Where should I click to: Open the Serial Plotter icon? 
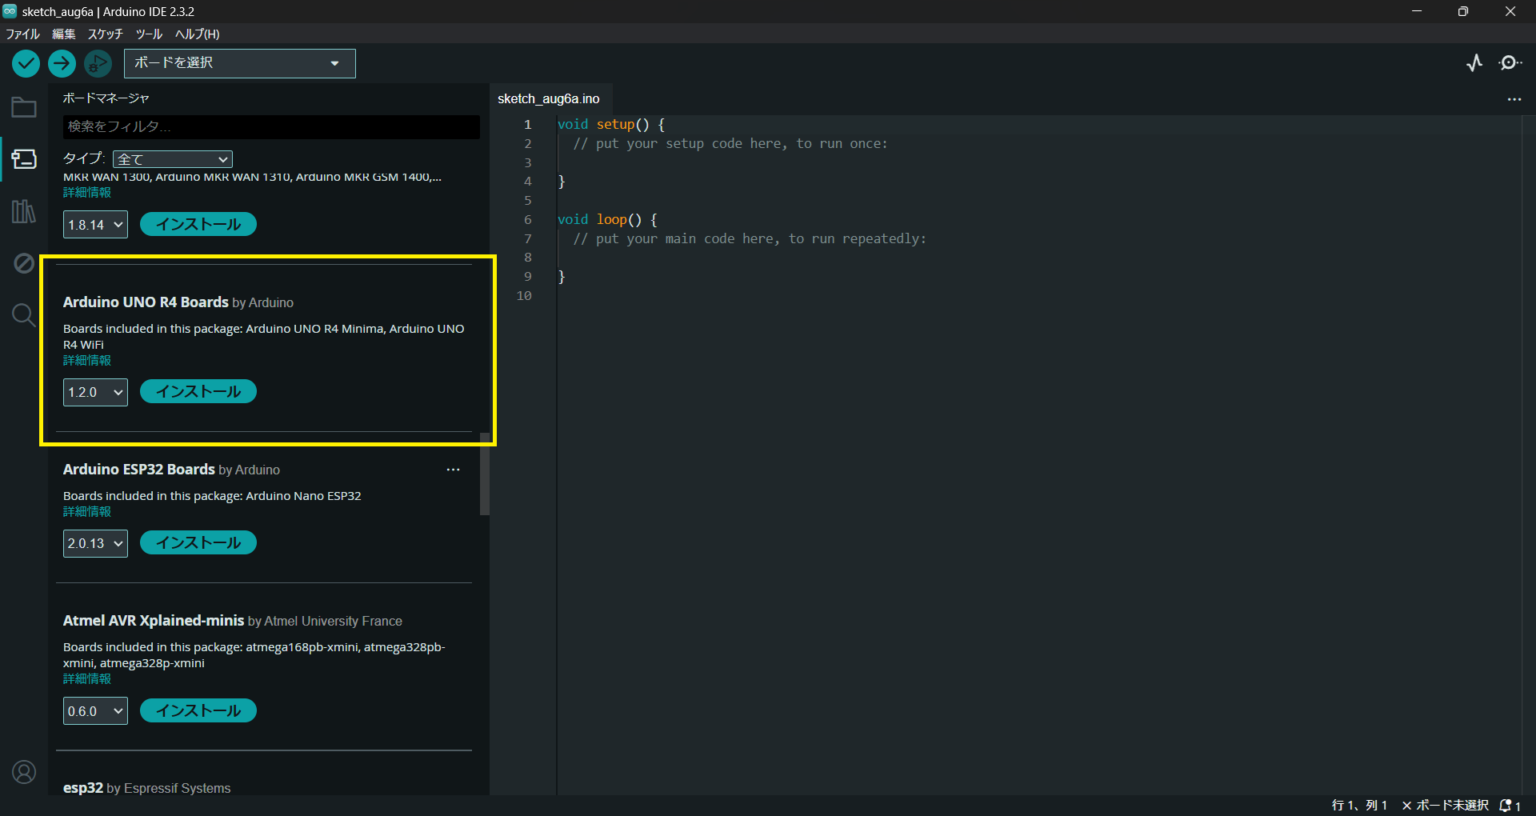pos(1474,63)
